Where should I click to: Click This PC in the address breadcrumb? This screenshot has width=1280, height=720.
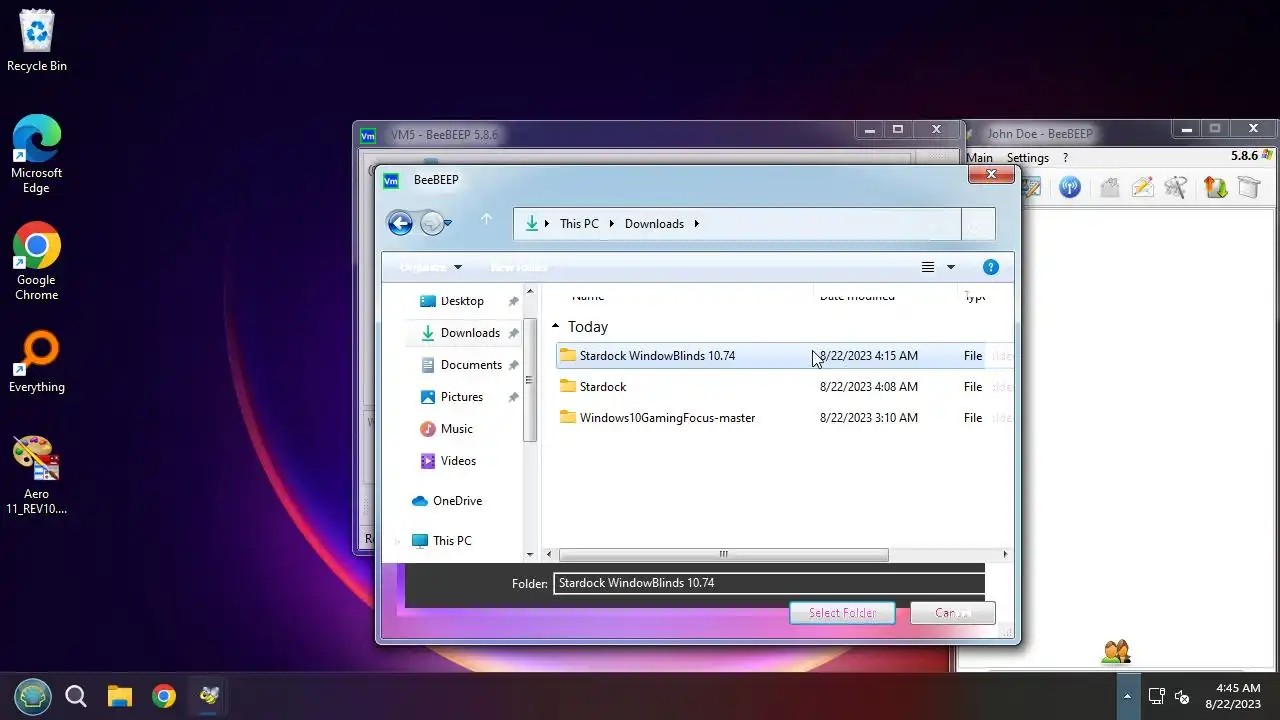[x=579, y=224]
